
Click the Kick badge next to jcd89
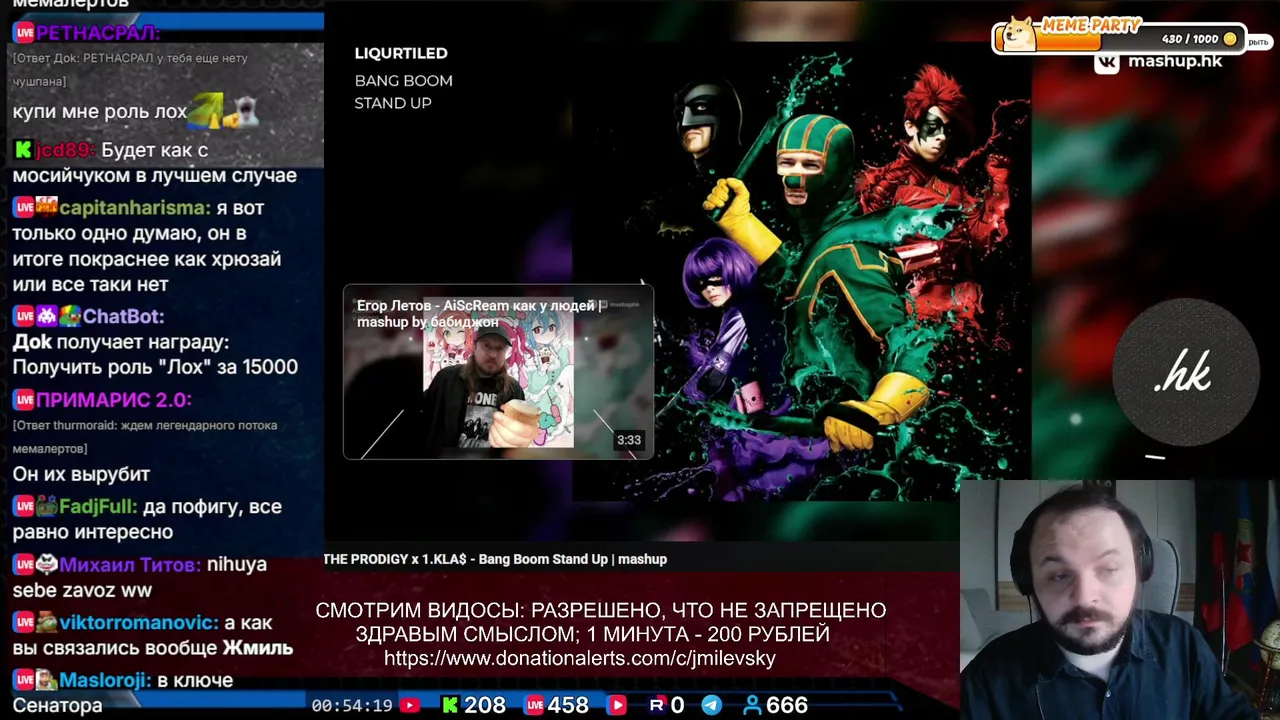click(x=23, y=150)
